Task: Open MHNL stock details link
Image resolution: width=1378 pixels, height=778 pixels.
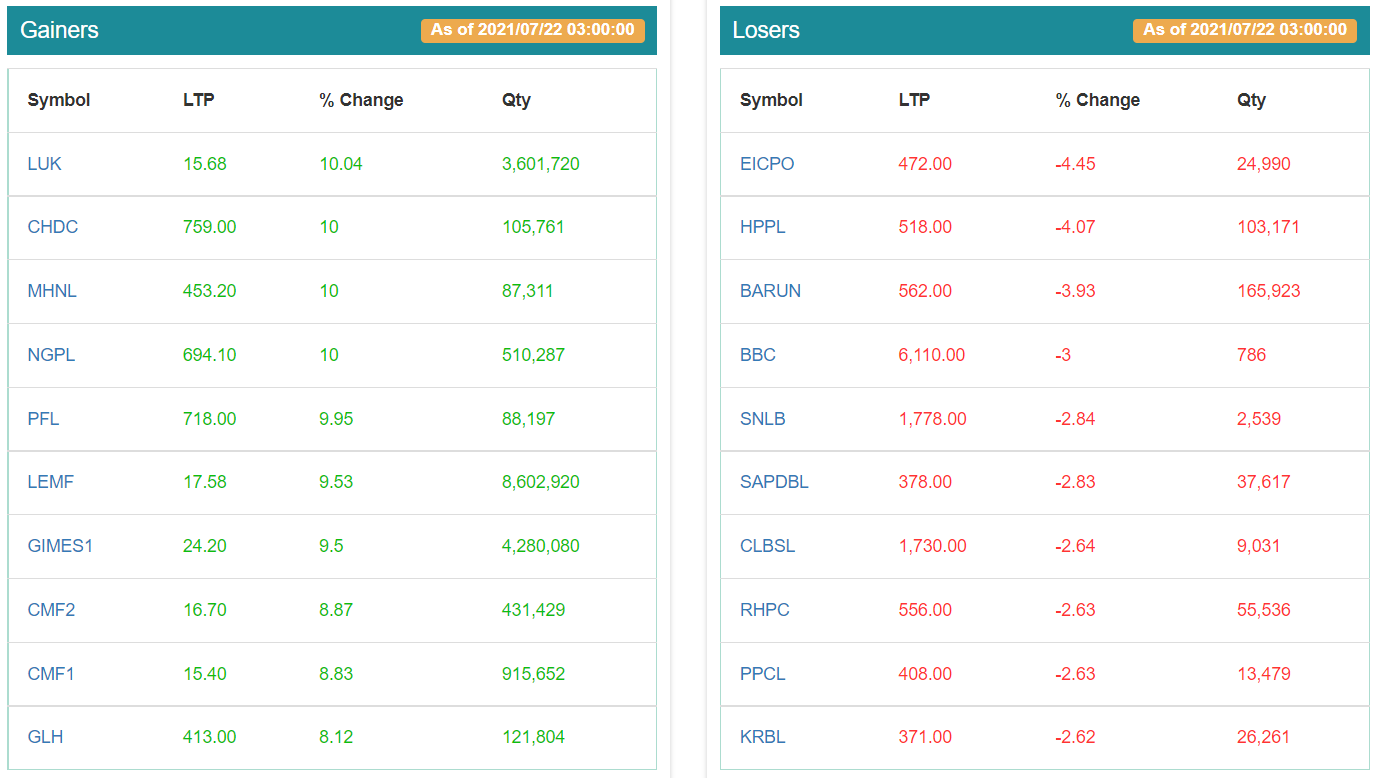Action: pyautogui.click(x=52, y=291)
